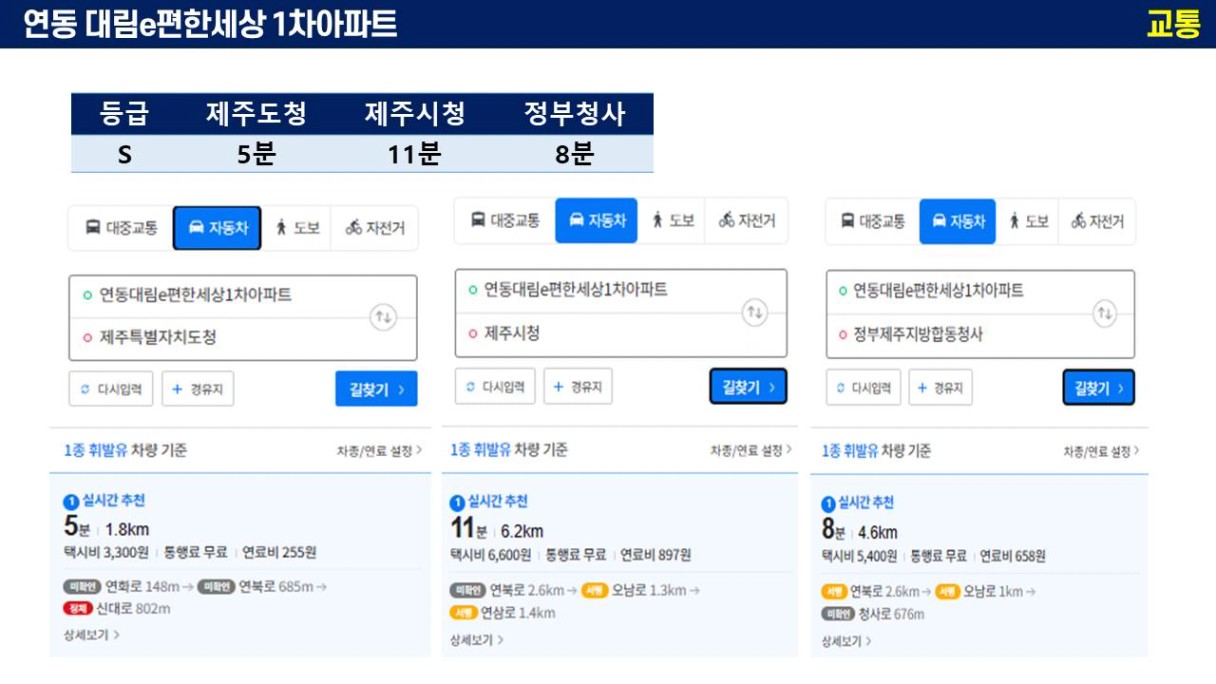
Task: Select 자전거 bicycle tab in middle panel
Action: pos(746,221)
